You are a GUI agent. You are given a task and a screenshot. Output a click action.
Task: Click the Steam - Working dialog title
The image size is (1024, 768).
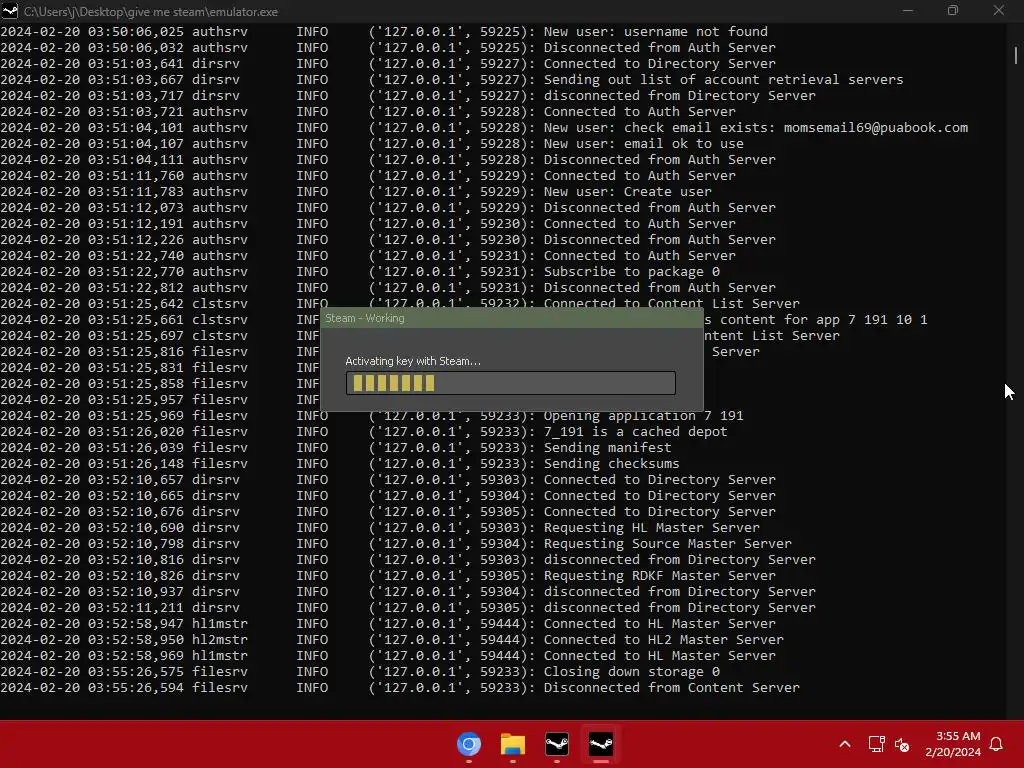pos(364,318)
